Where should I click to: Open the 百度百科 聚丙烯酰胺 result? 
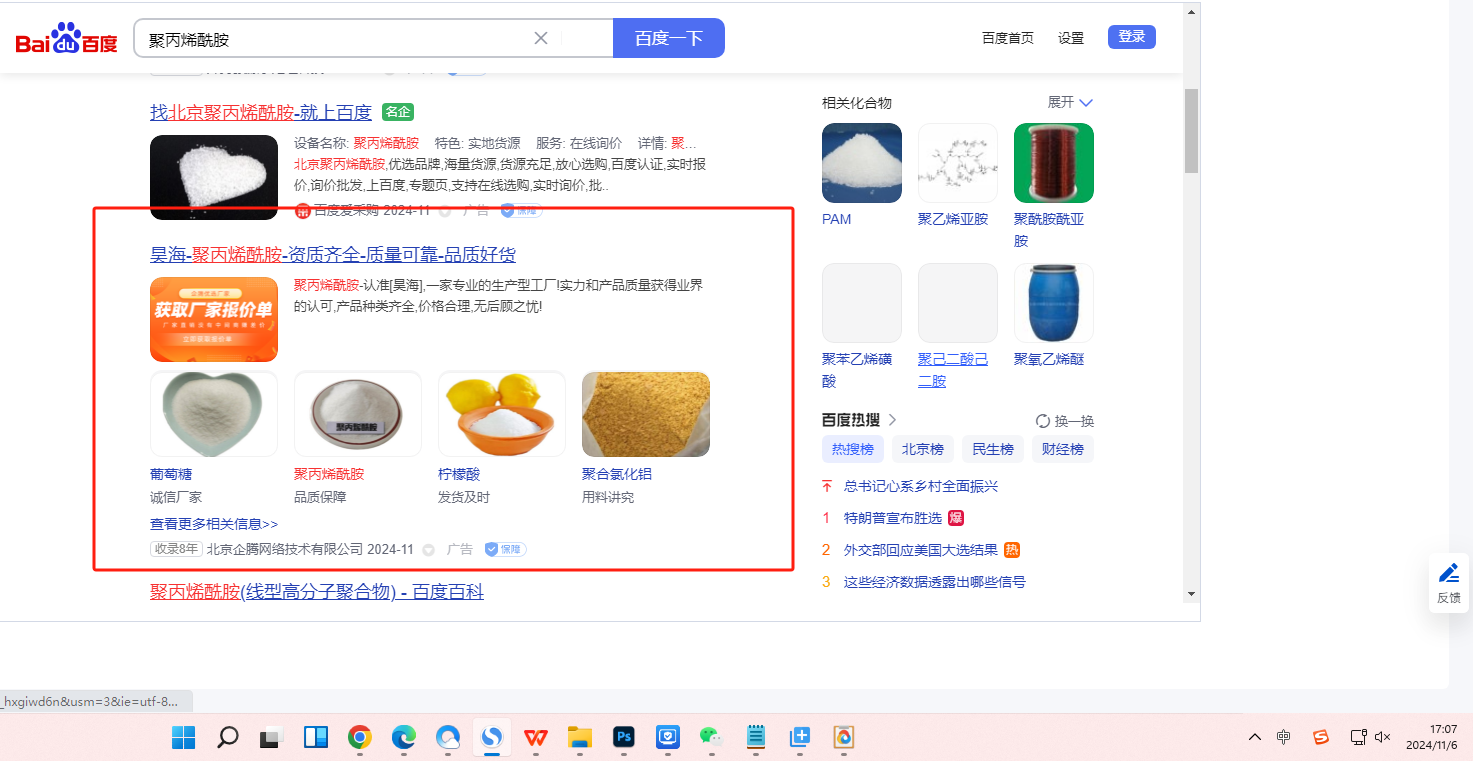coord(317,592)
